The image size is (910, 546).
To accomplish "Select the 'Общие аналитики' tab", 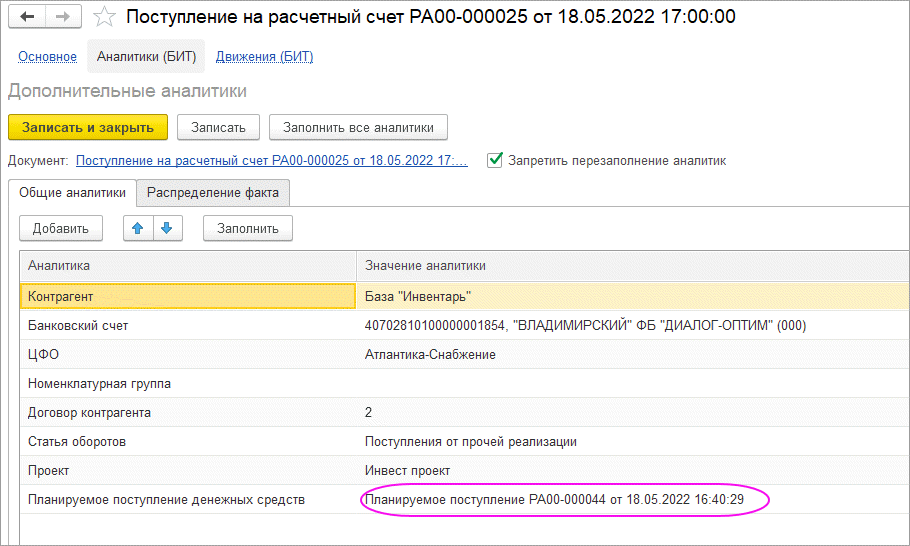I will 71,192.
